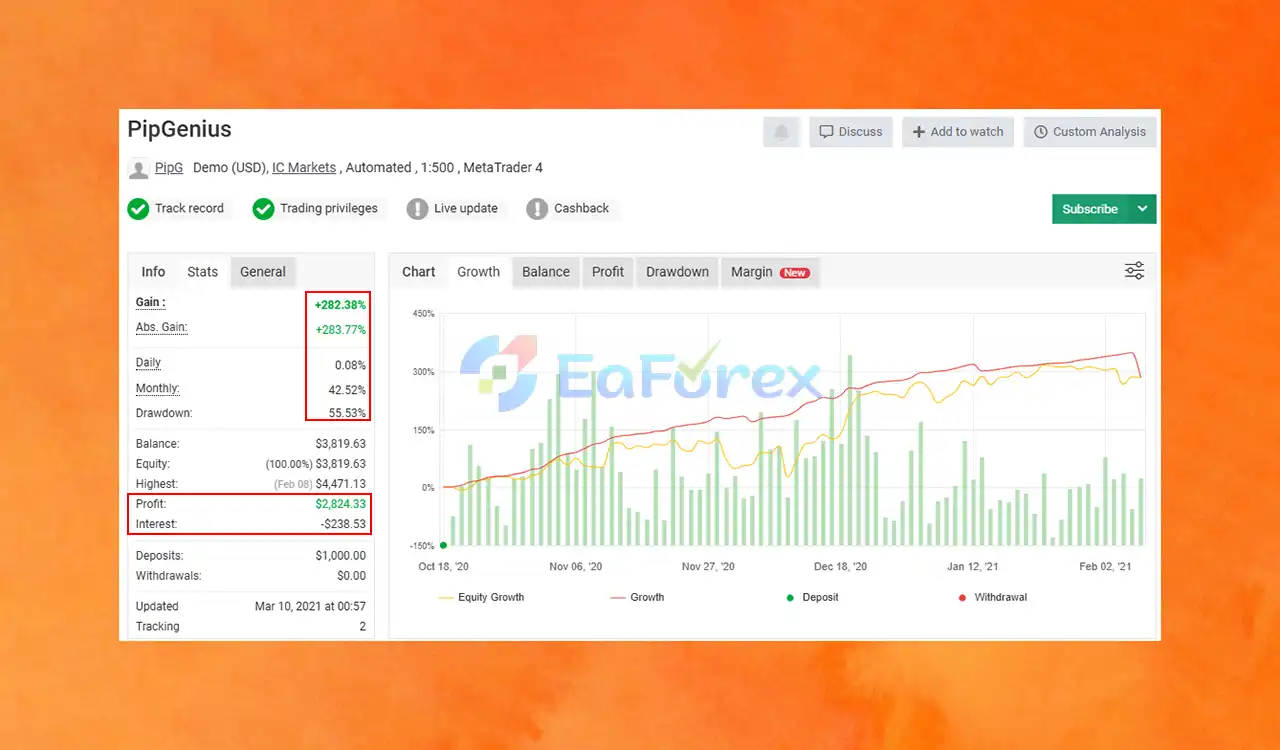Click the Dec 18, '20 axis label
This screenshot has width=1280, height=750.
[840, 566]
